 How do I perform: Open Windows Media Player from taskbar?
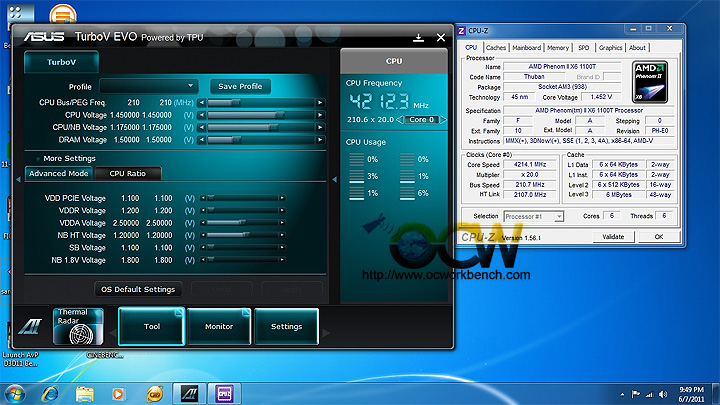point(118,394)
